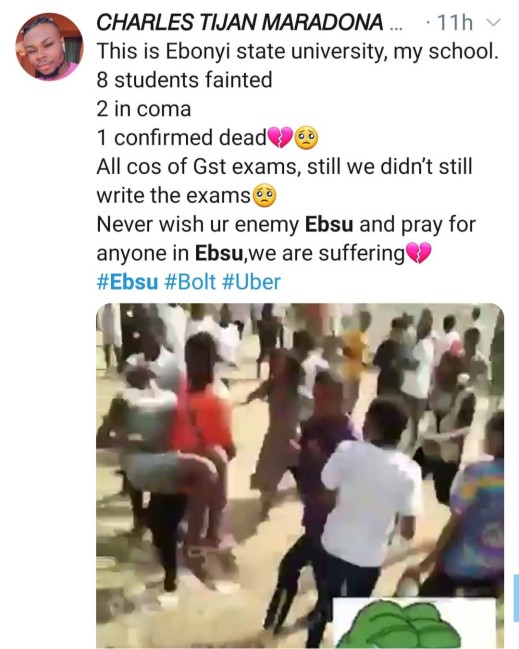The height and width of the screenshot is (649, 519).
Task: Open the 11h timestamp link
Action: pos(455,22)
